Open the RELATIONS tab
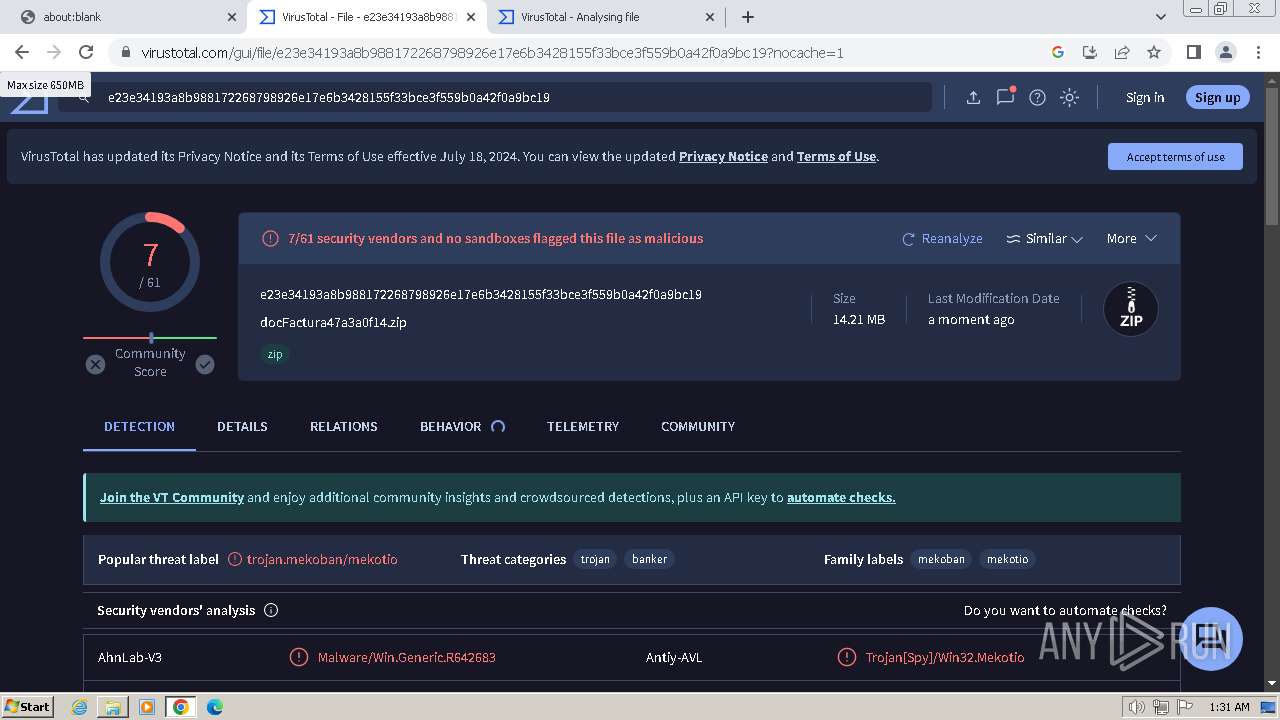The image size is (1280, 720). [343, 426]
